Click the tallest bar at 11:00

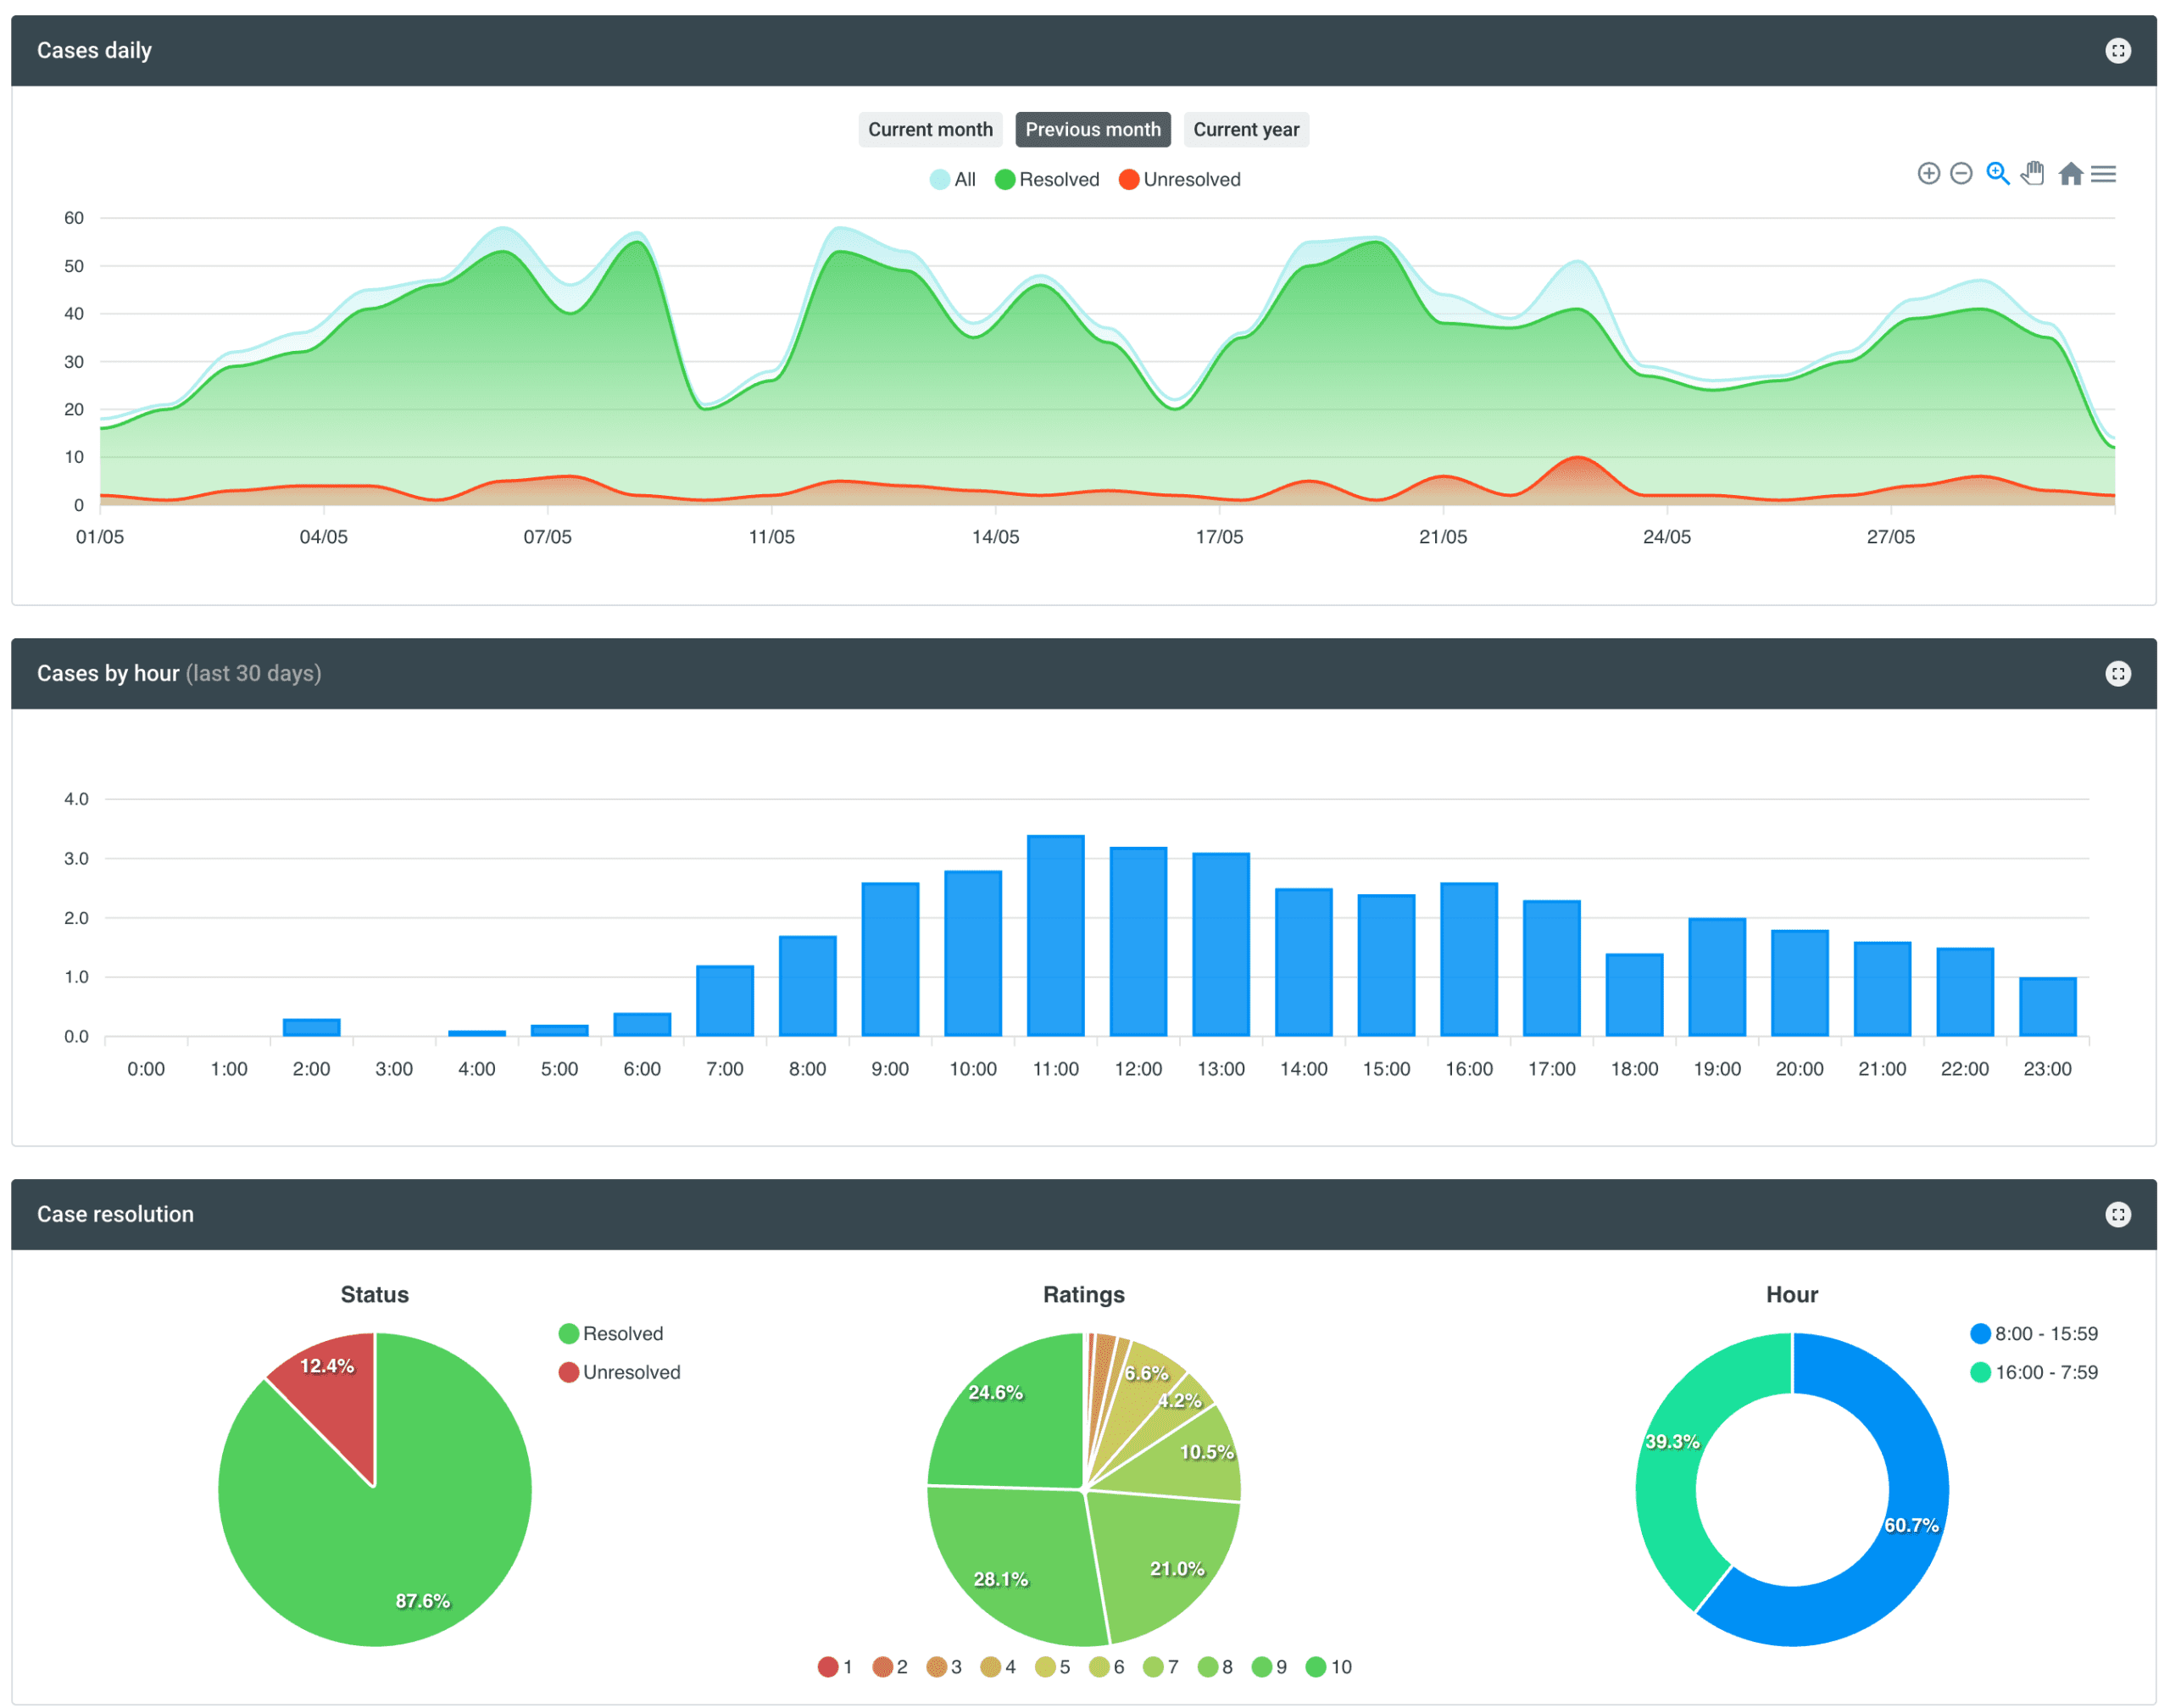[1055, 935]
